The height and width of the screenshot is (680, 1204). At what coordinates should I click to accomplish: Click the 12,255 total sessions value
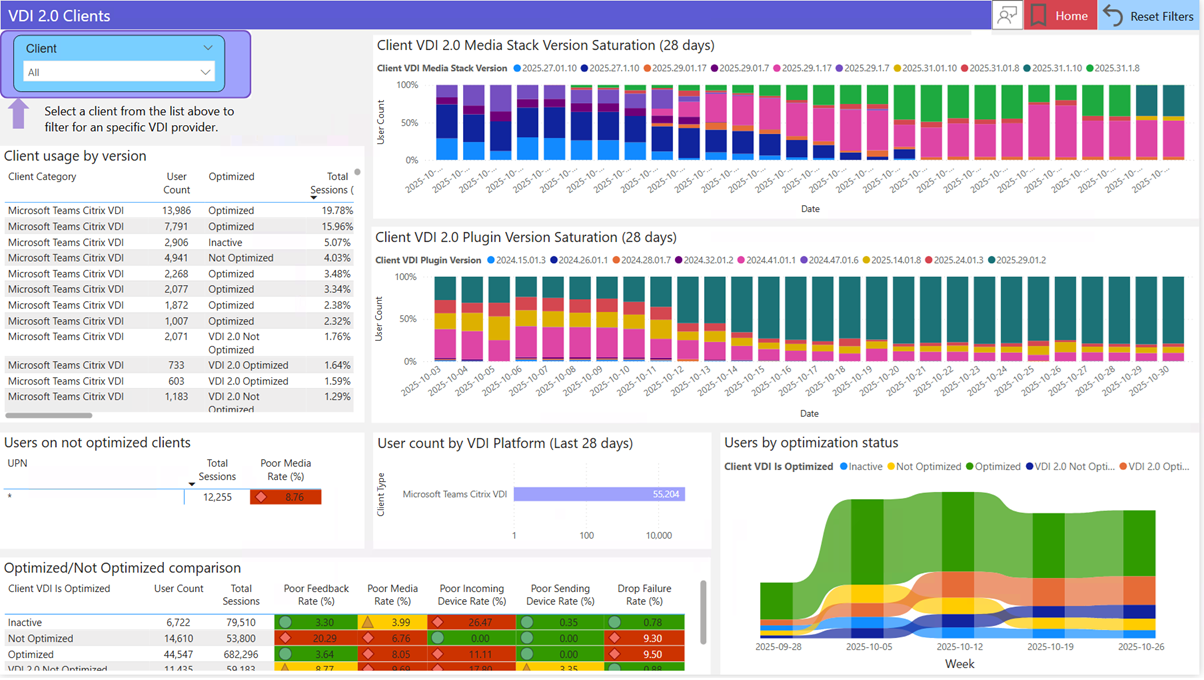[x=217, y=497]
